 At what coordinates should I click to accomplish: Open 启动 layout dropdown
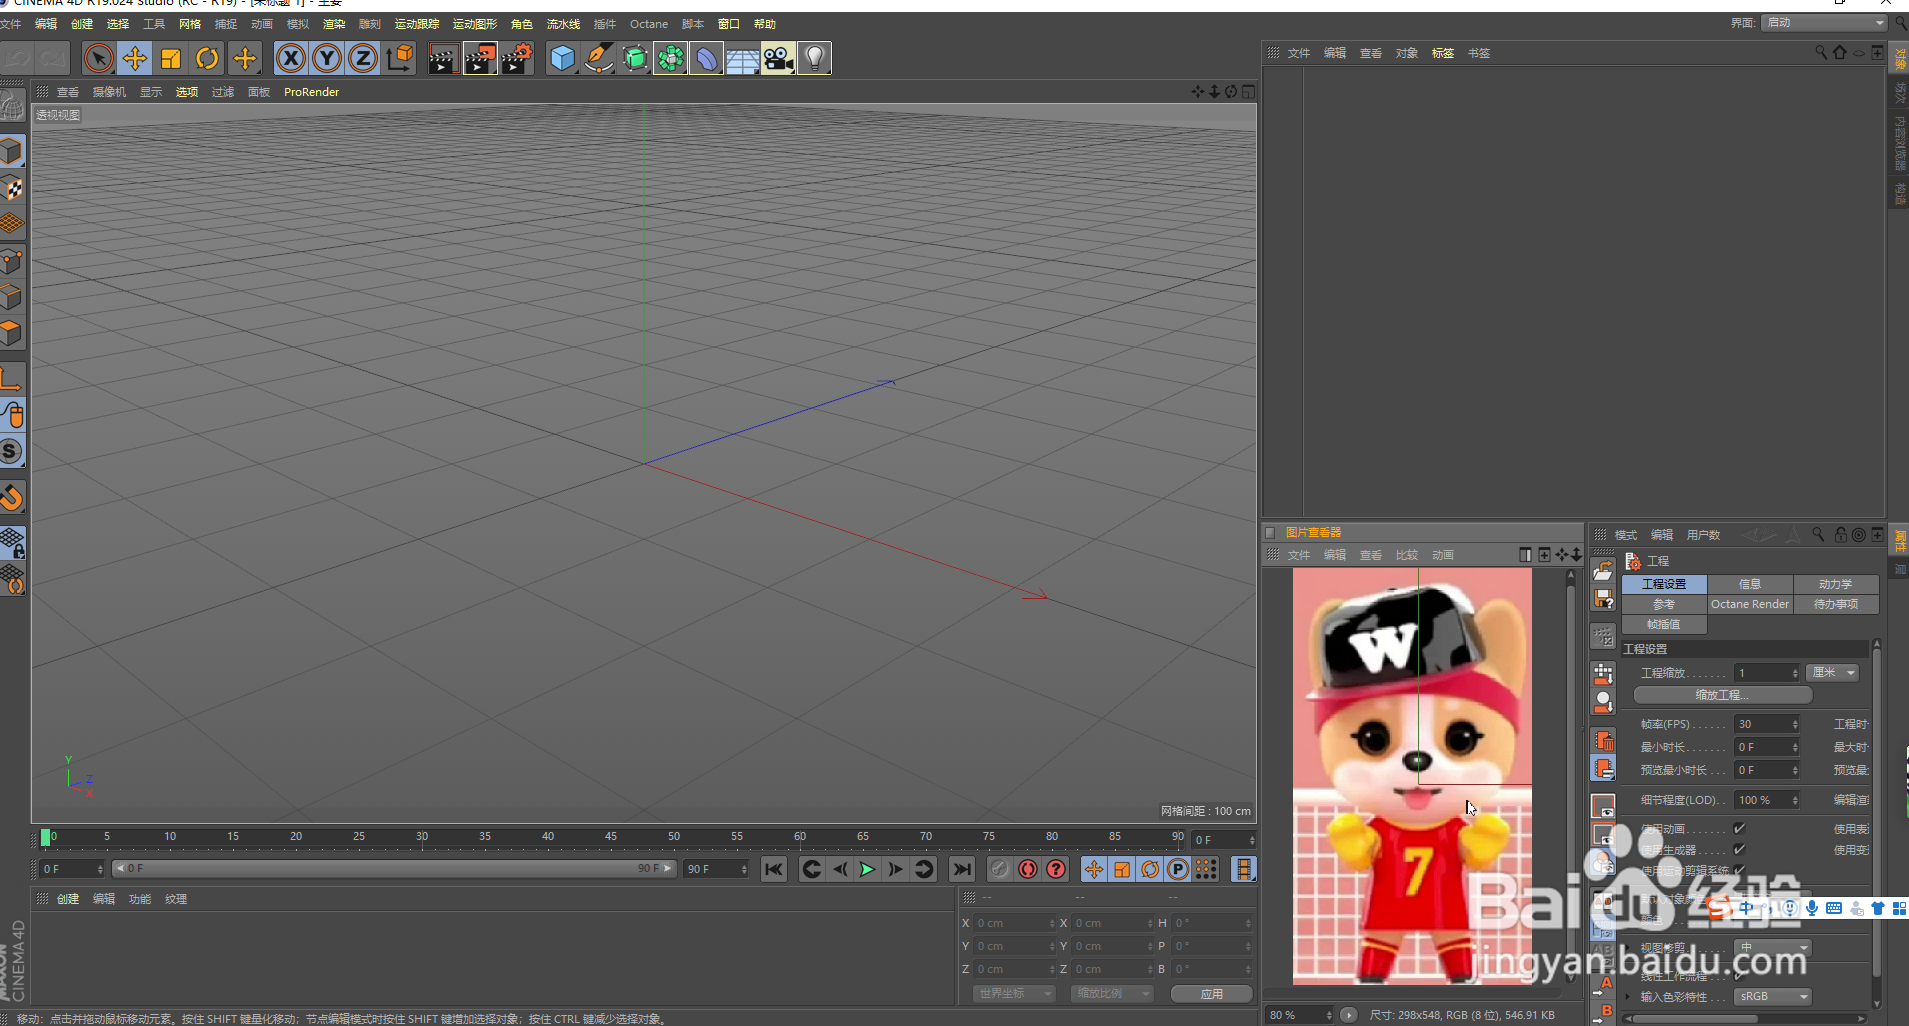point(1824,23)
